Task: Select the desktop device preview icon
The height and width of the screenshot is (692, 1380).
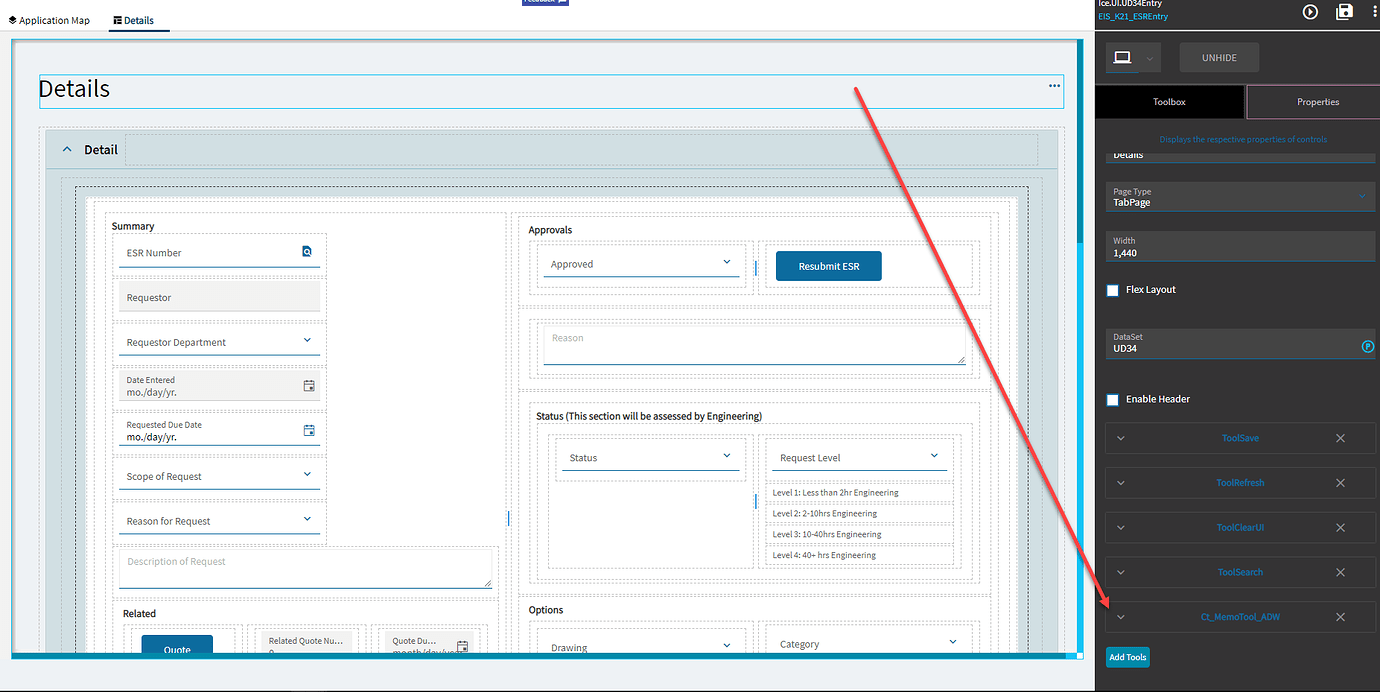Action: click(x=1123, y=57)
